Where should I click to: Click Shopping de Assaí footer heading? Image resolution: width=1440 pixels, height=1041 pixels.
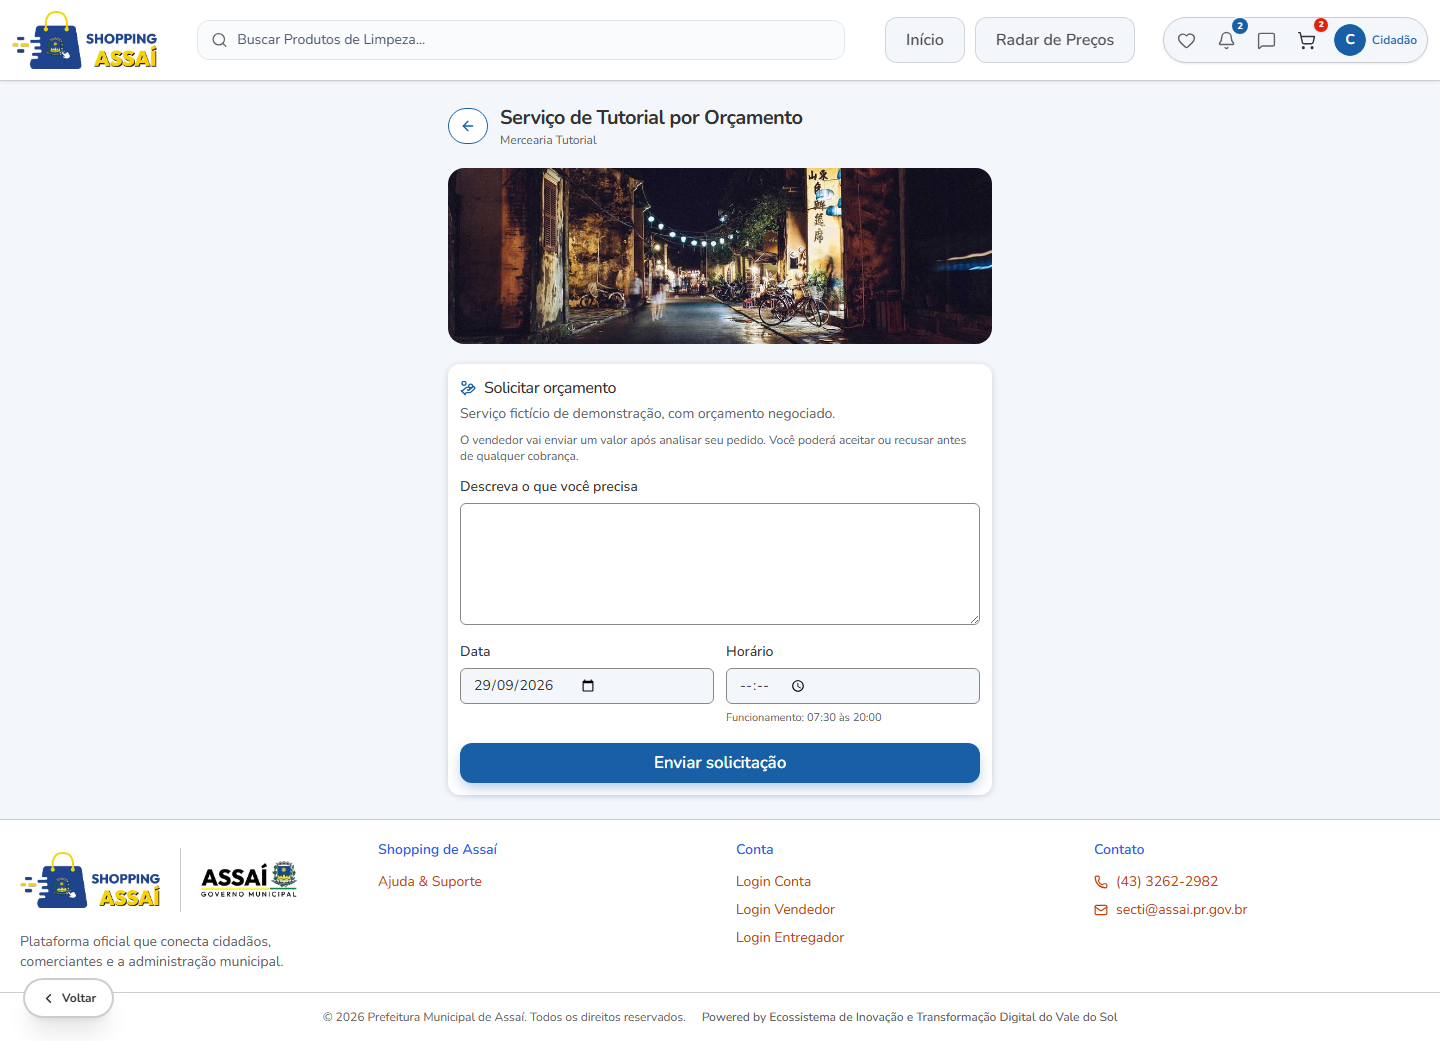point(437,849)
